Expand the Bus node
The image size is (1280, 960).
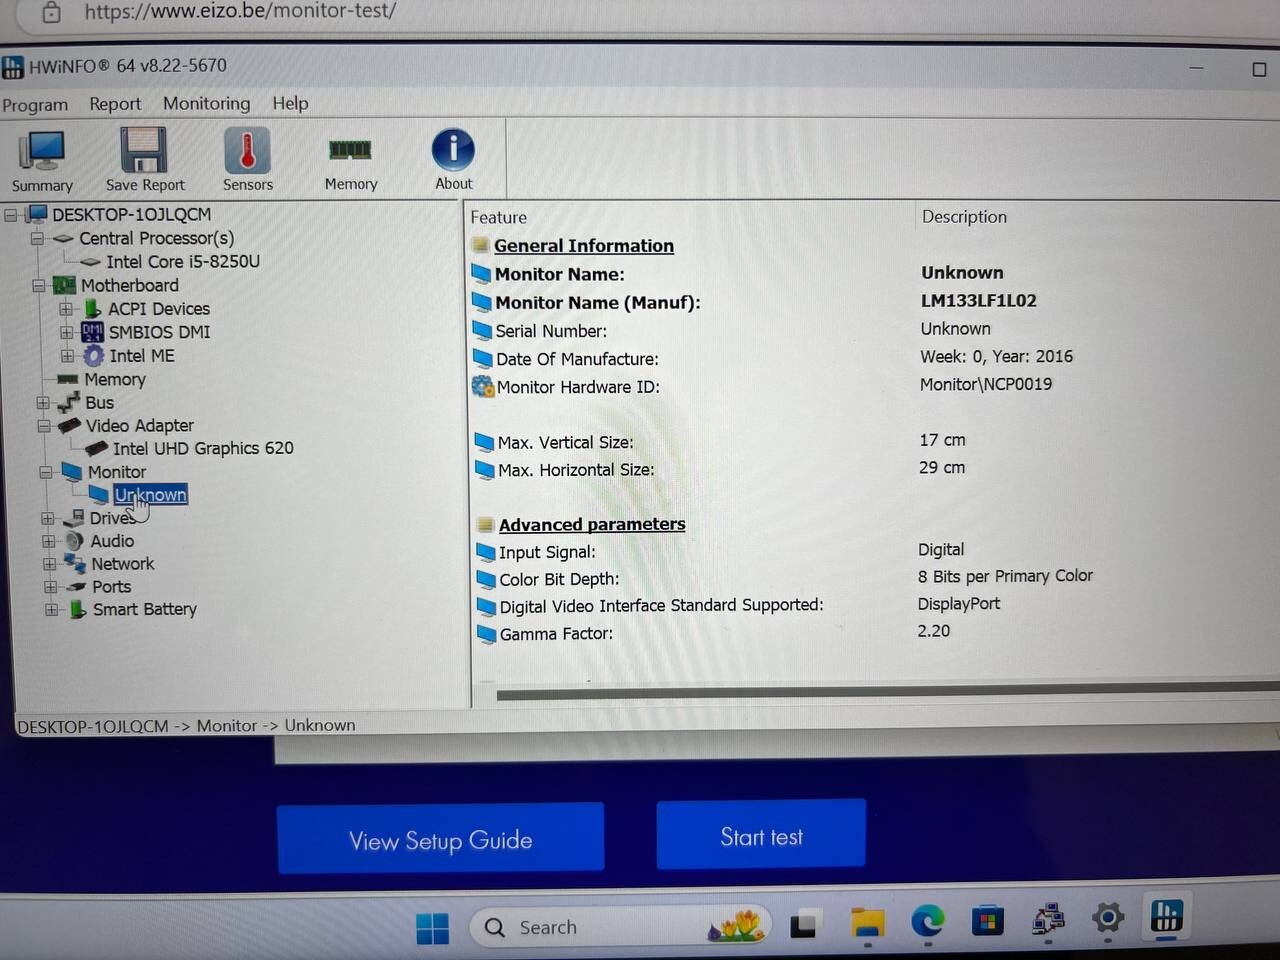tap(42, 403)
